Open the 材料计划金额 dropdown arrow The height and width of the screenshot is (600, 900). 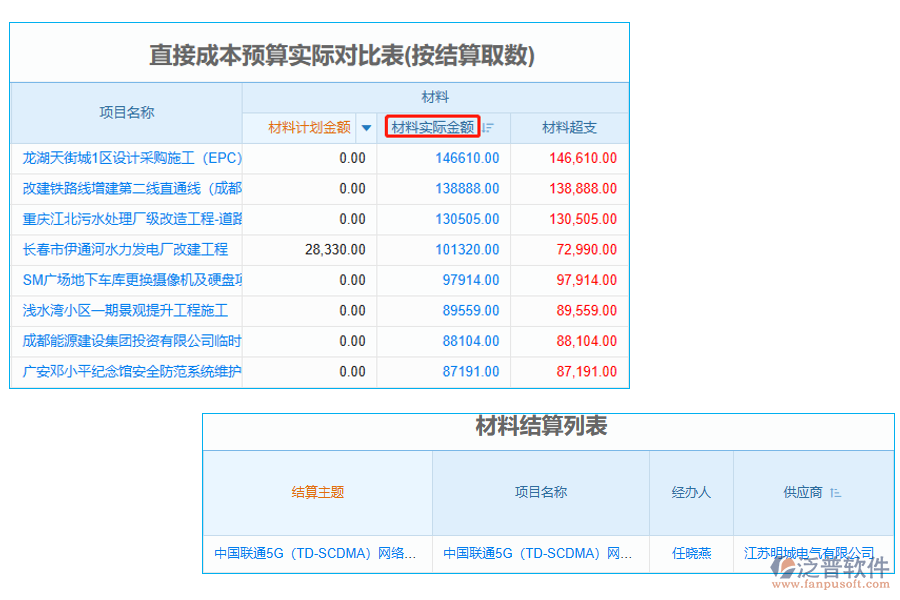click(367, 127)
